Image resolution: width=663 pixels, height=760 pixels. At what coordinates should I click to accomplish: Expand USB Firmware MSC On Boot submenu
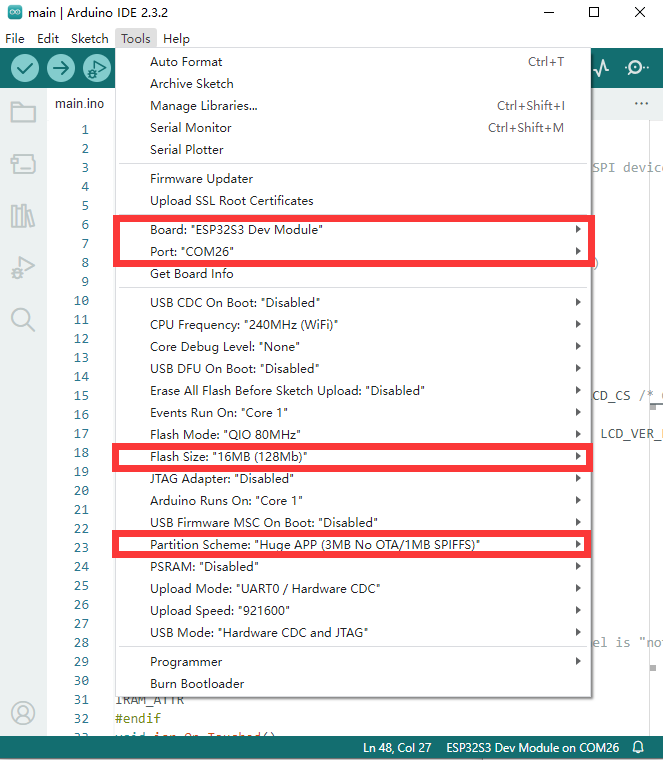(353, 522)
